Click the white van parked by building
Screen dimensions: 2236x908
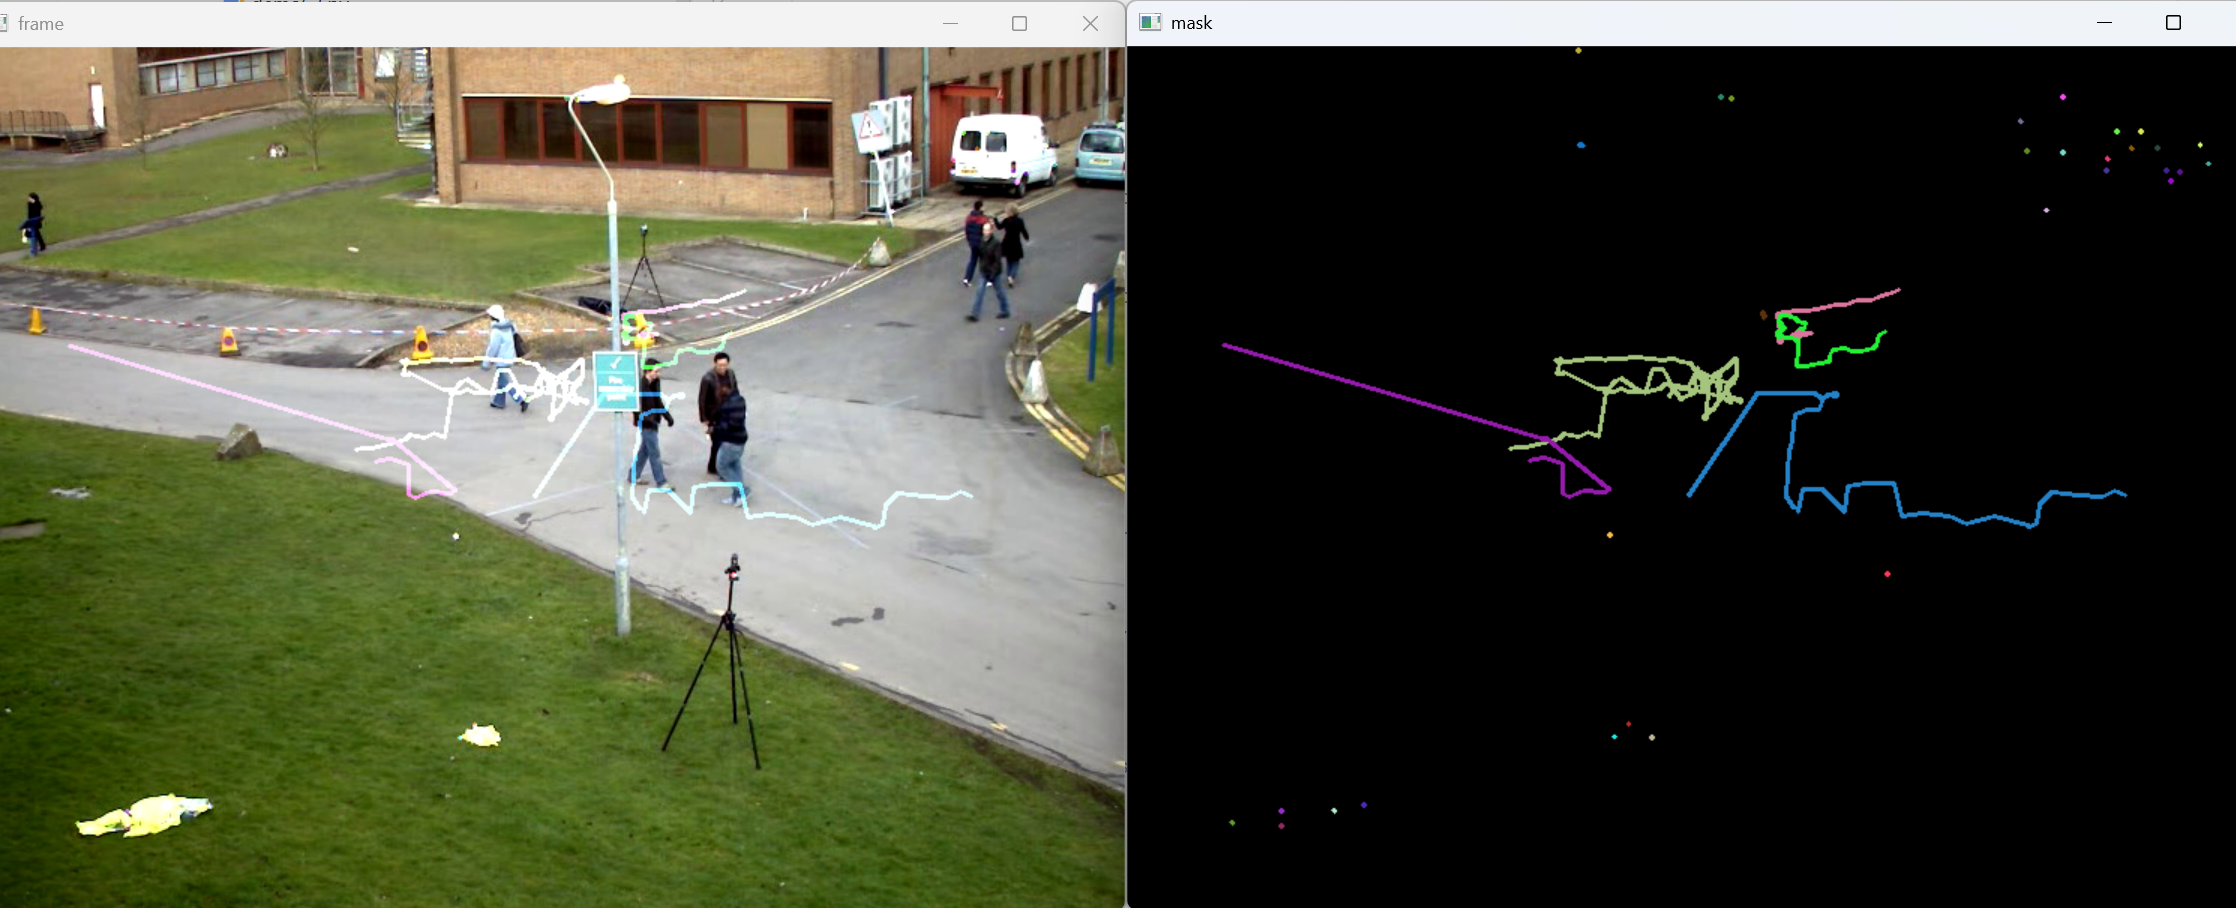(1001, 152)
